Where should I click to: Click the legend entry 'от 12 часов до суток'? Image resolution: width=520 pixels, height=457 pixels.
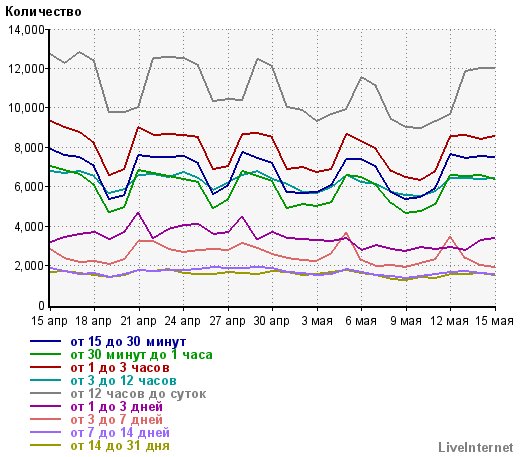click(138, 394)
